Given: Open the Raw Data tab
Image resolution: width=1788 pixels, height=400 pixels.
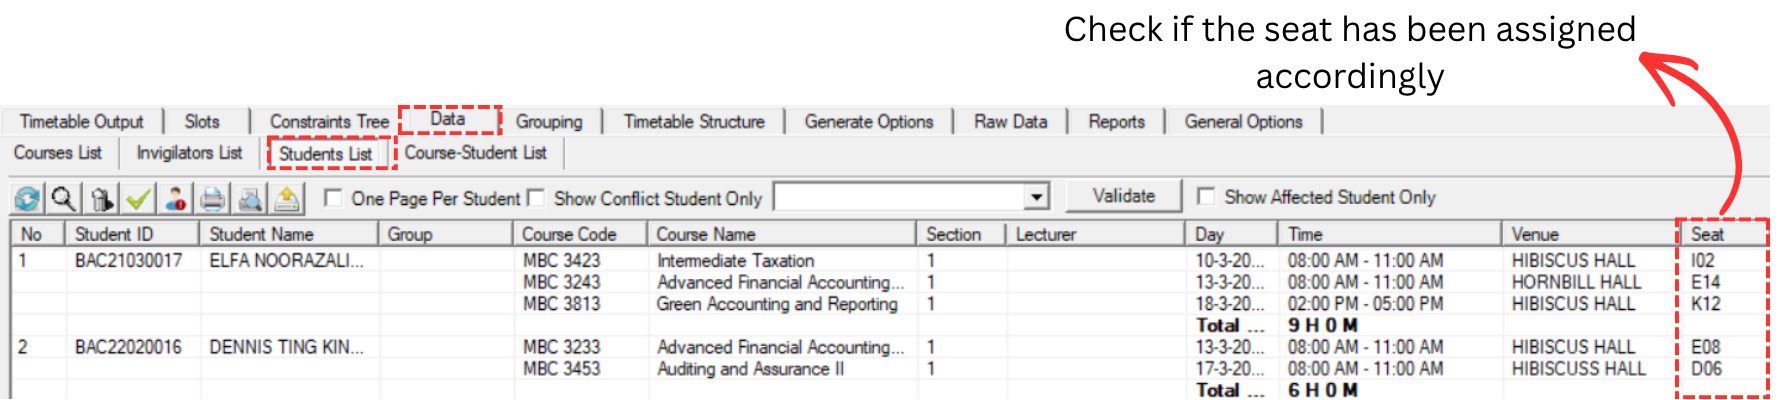Looking at the screenshot, I should pos(1011,122).
